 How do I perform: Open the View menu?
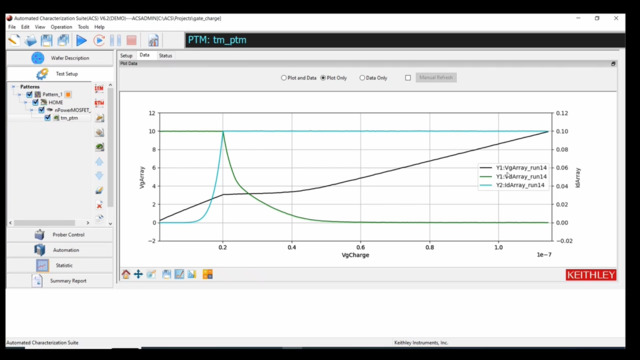40,27
